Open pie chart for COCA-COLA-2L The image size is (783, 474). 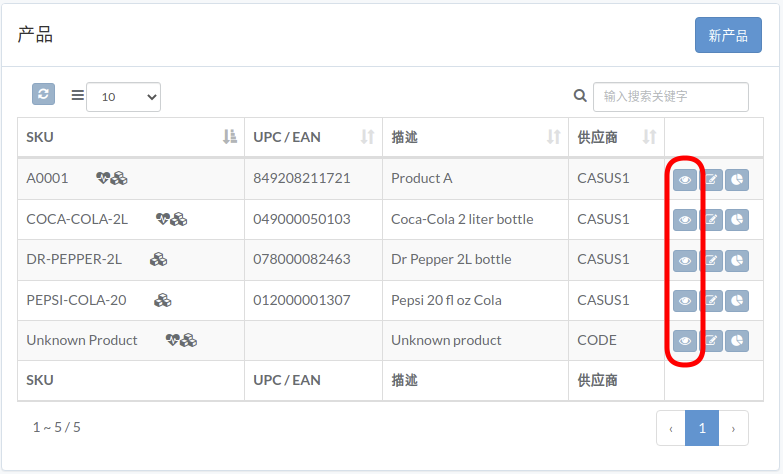pos(737,220)
